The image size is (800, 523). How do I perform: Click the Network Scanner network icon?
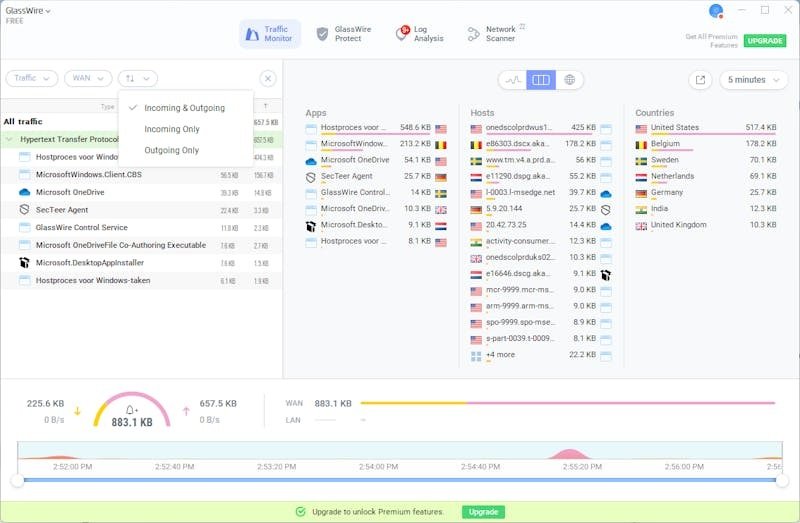(x=473, y=34)
